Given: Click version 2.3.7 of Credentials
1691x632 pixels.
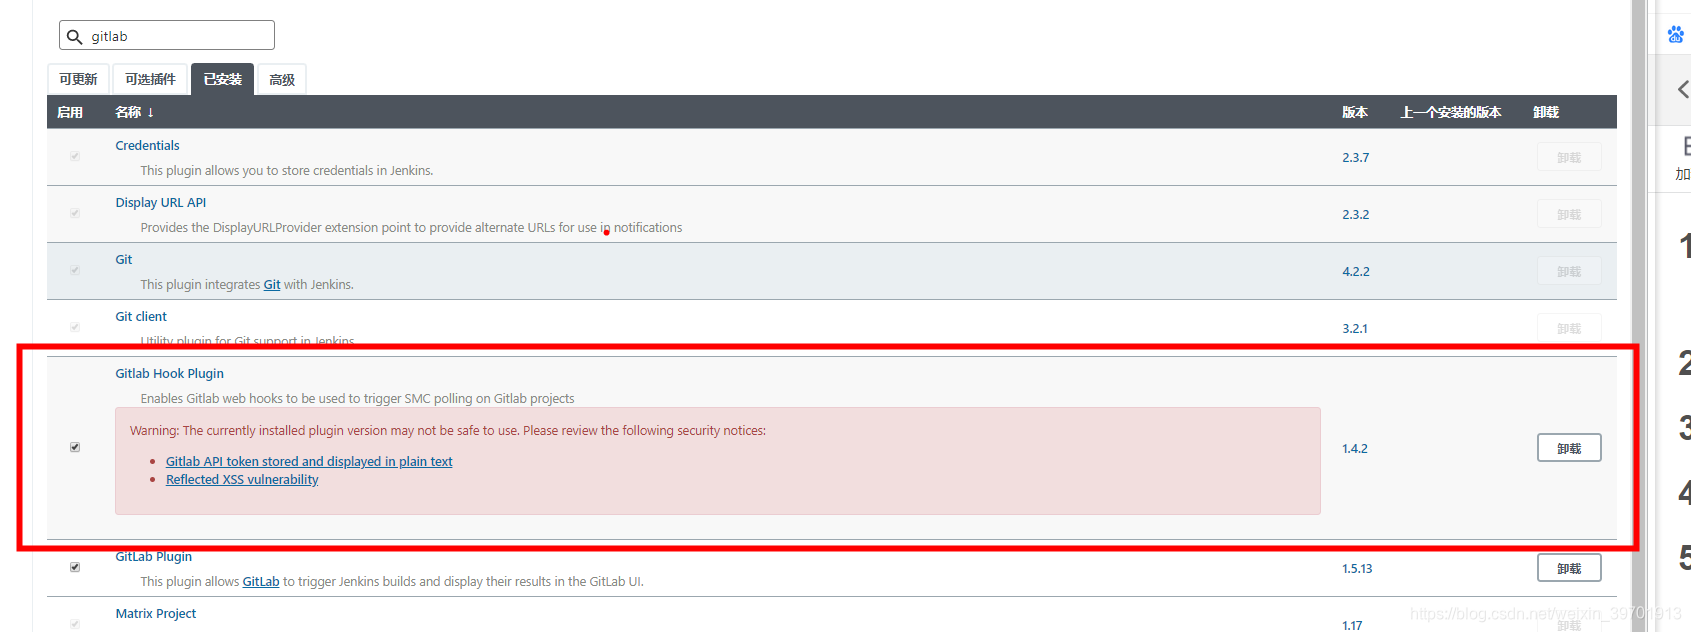Looking at the screenshot, I should (1355, 158).
